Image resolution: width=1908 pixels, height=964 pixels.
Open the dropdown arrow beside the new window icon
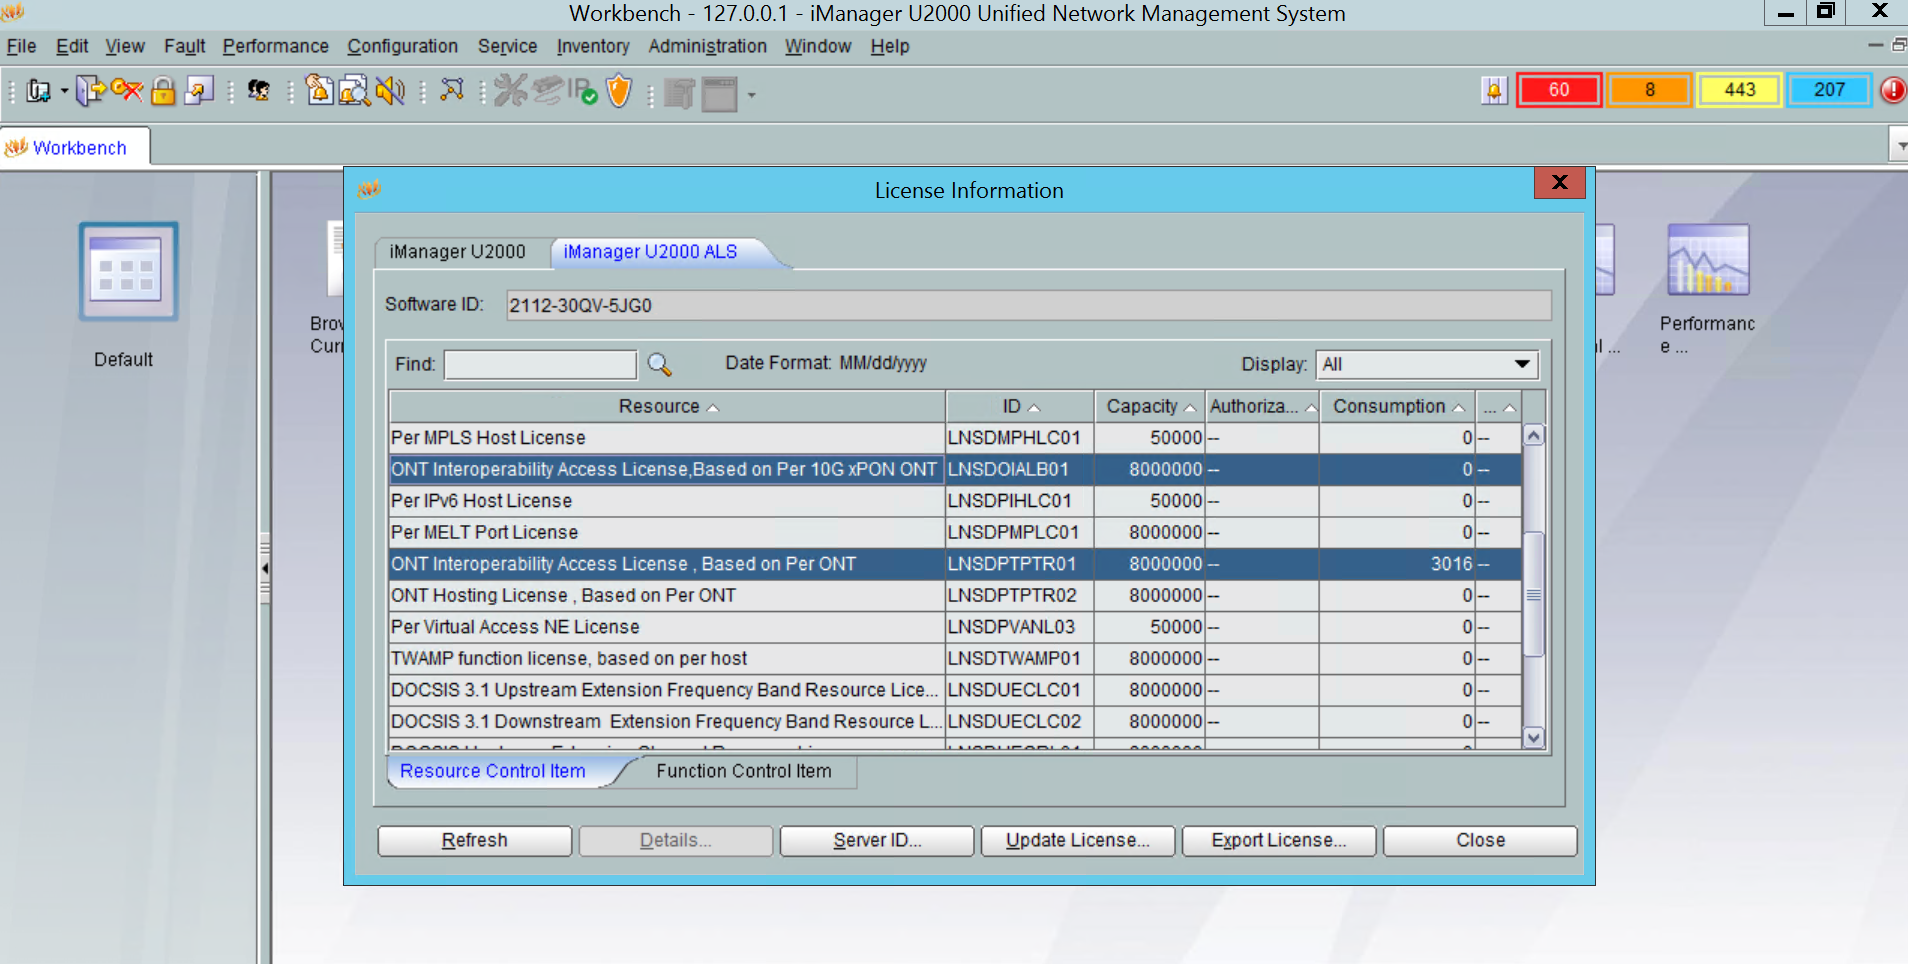pos(64,92)
